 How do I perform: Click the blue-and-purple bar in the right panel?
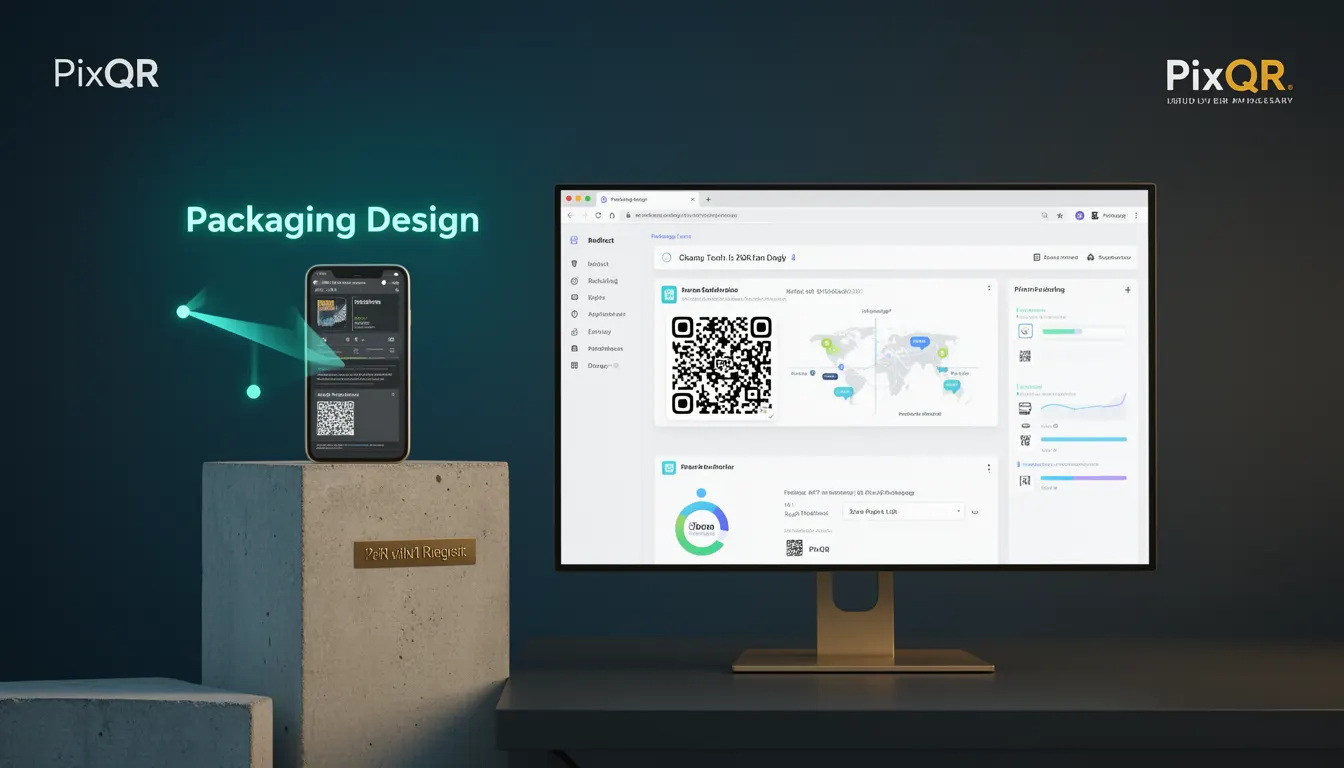tap(1083, 478)
